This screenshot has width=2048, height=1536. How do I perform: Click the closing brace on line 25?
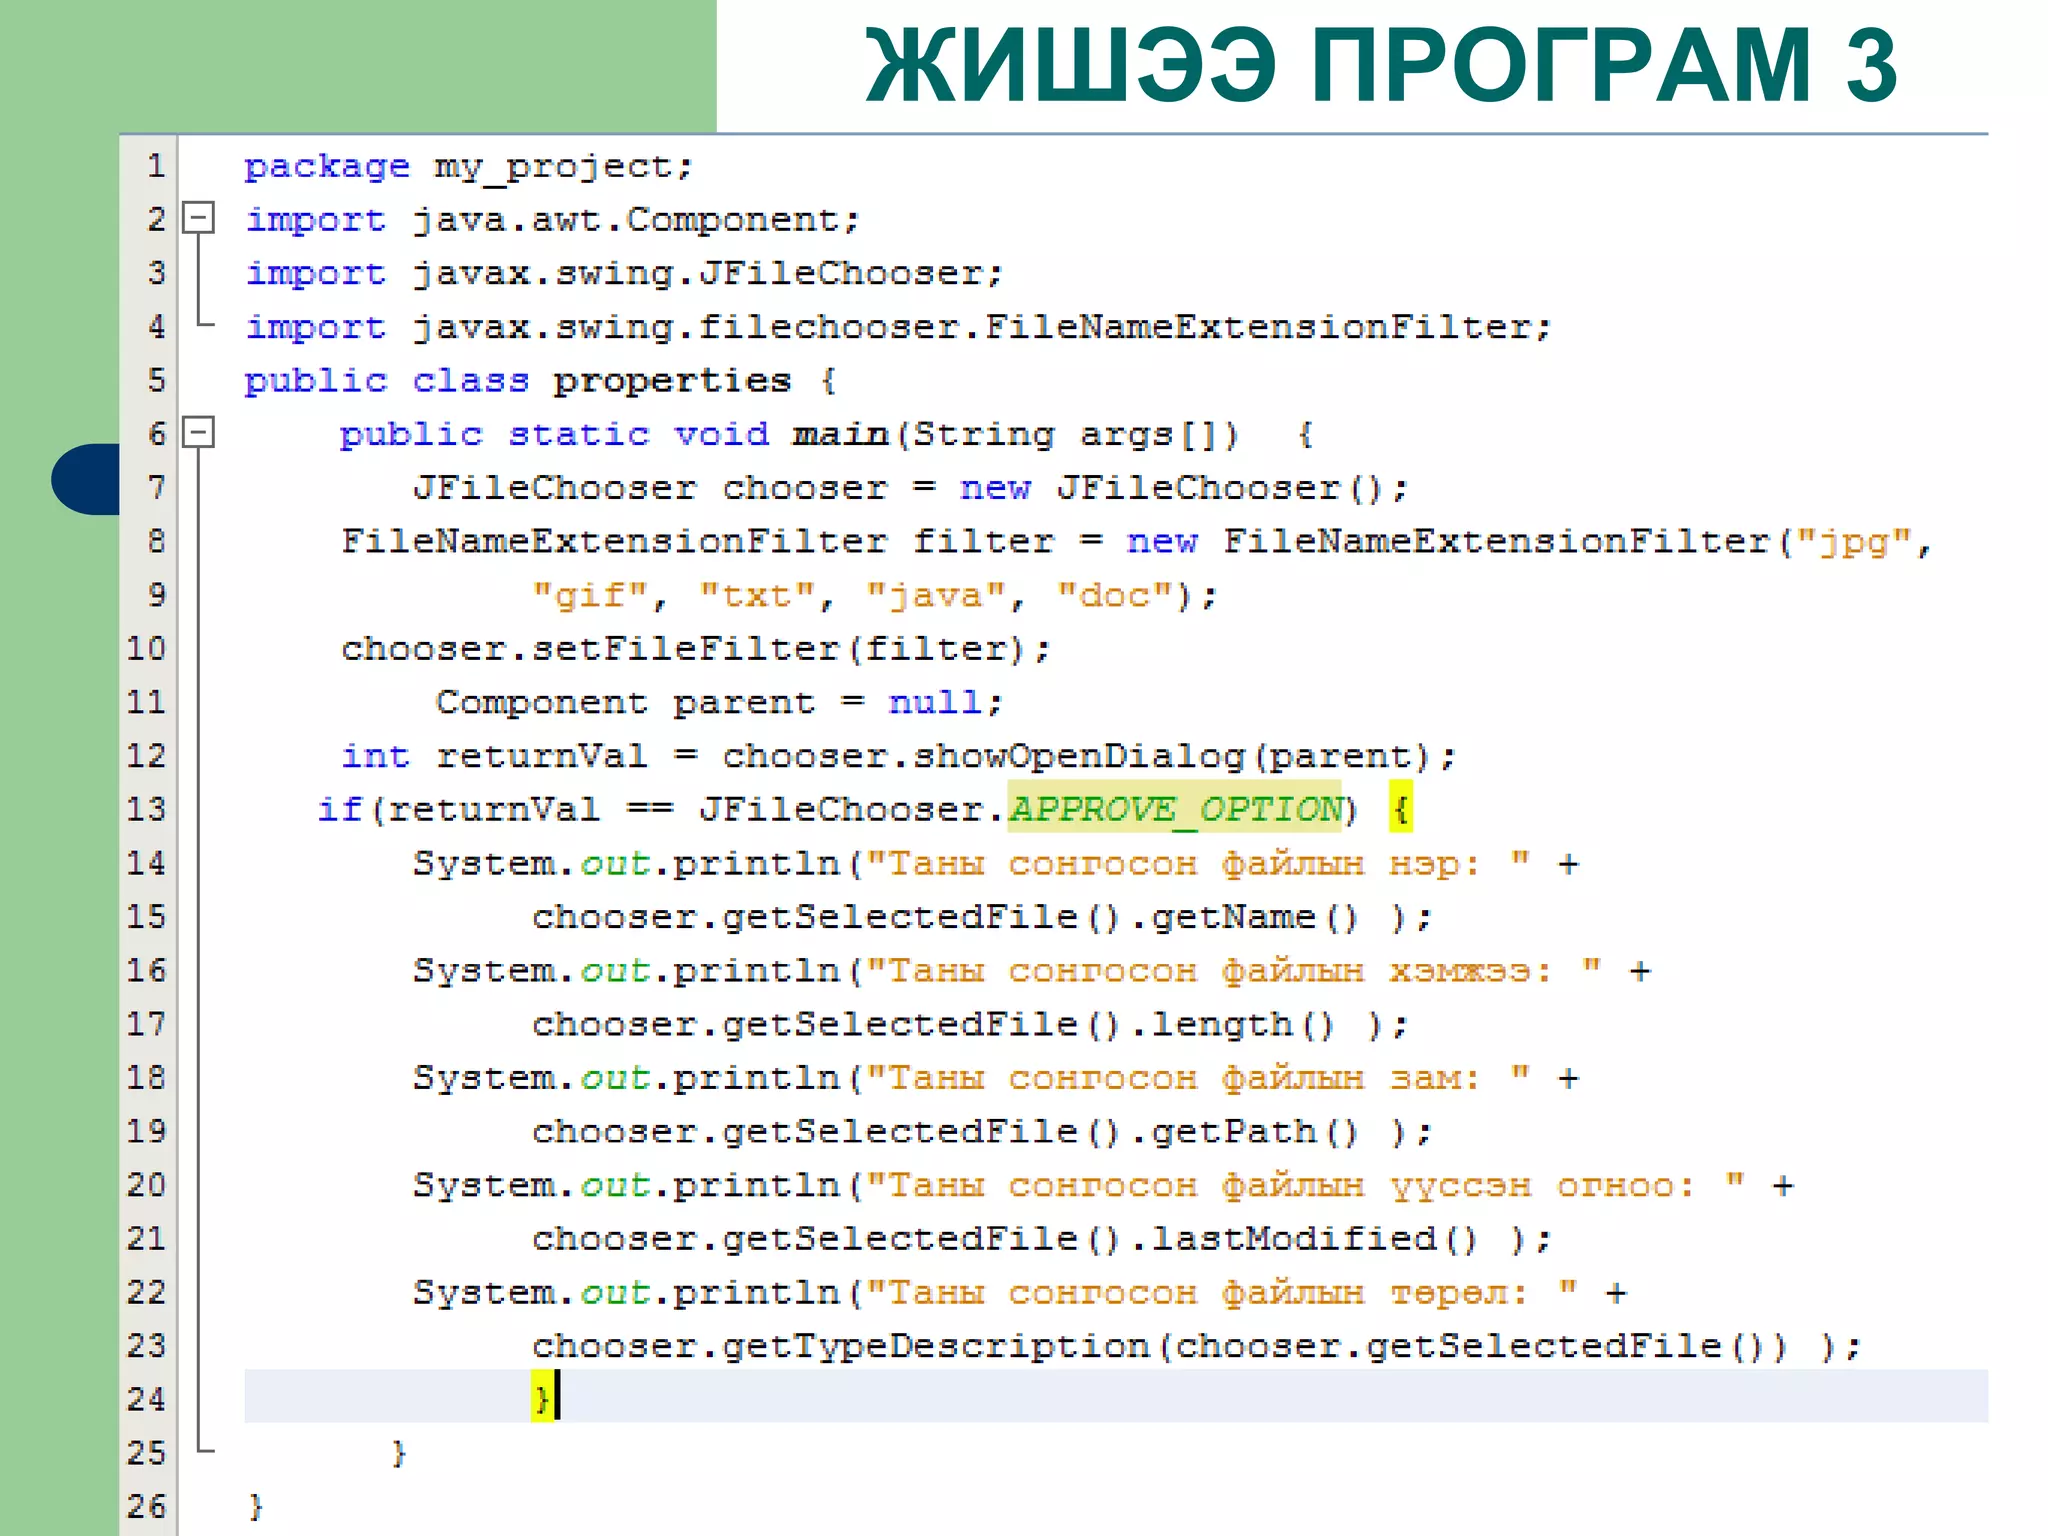click(399, 1453)
